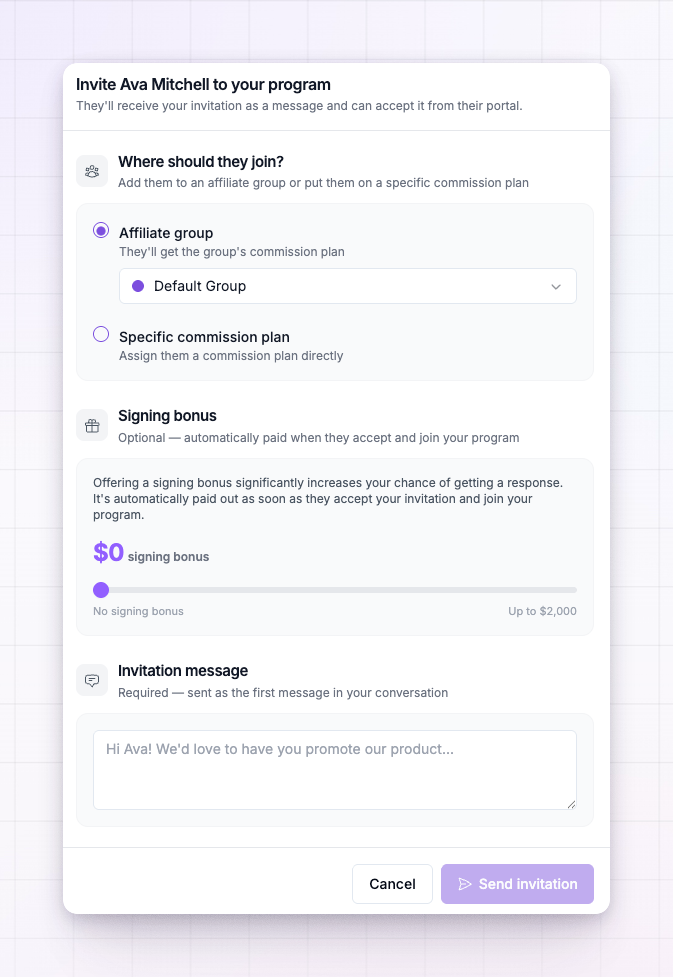The width and height of the screenshot is (673, 977).
Task: Click Cancel to dismiss the invitation
Action: (x=392, y=884)
